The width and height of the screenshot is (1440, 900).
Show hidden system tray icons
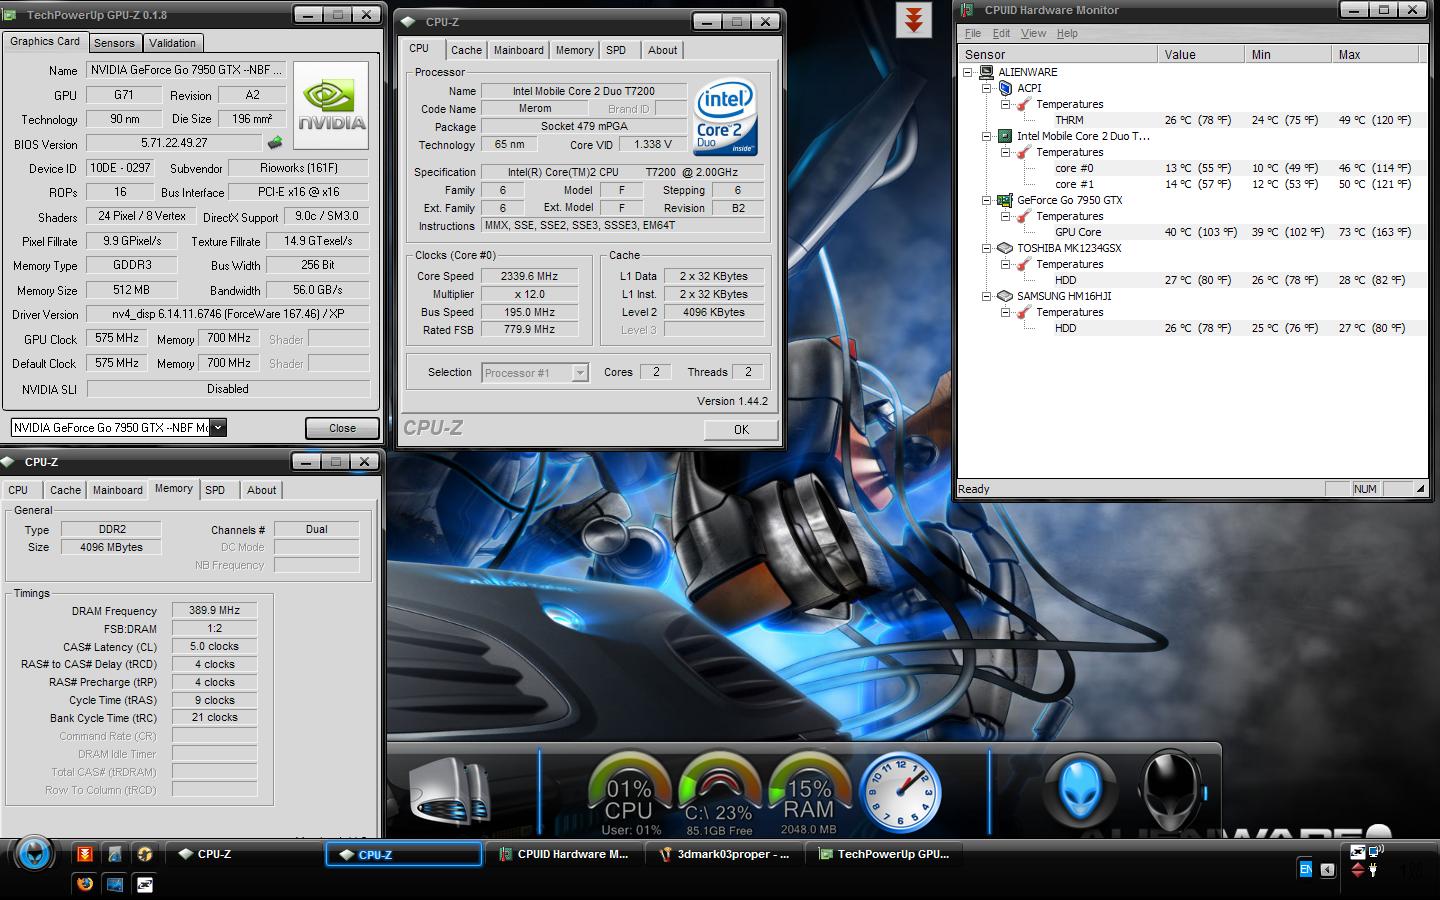1328,870
